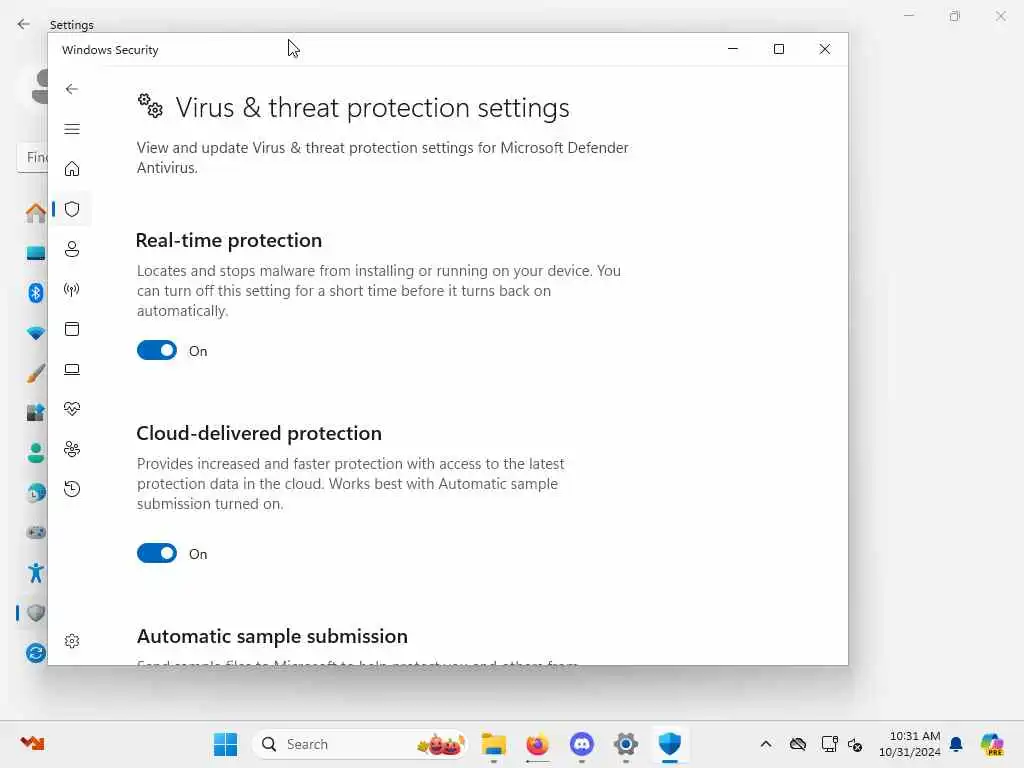
Task: Switch to Settings app in taskbar
Action: [x=626, y=744]
